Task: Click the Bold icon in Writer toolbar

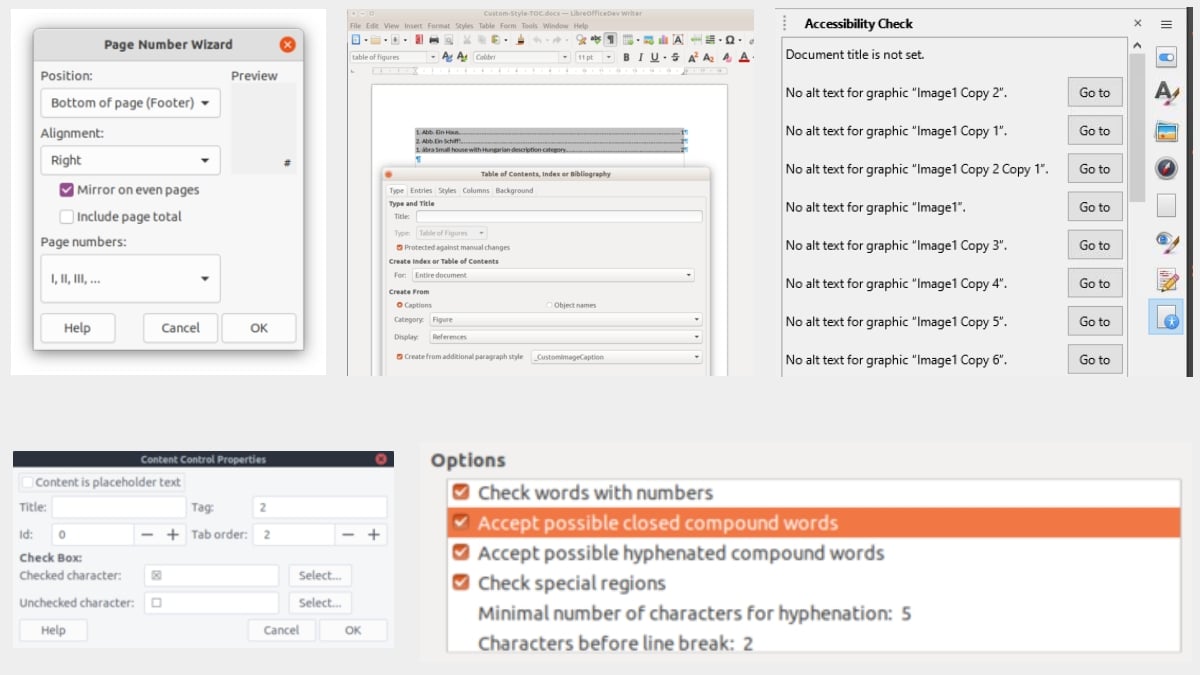Action: pos(627,58)
